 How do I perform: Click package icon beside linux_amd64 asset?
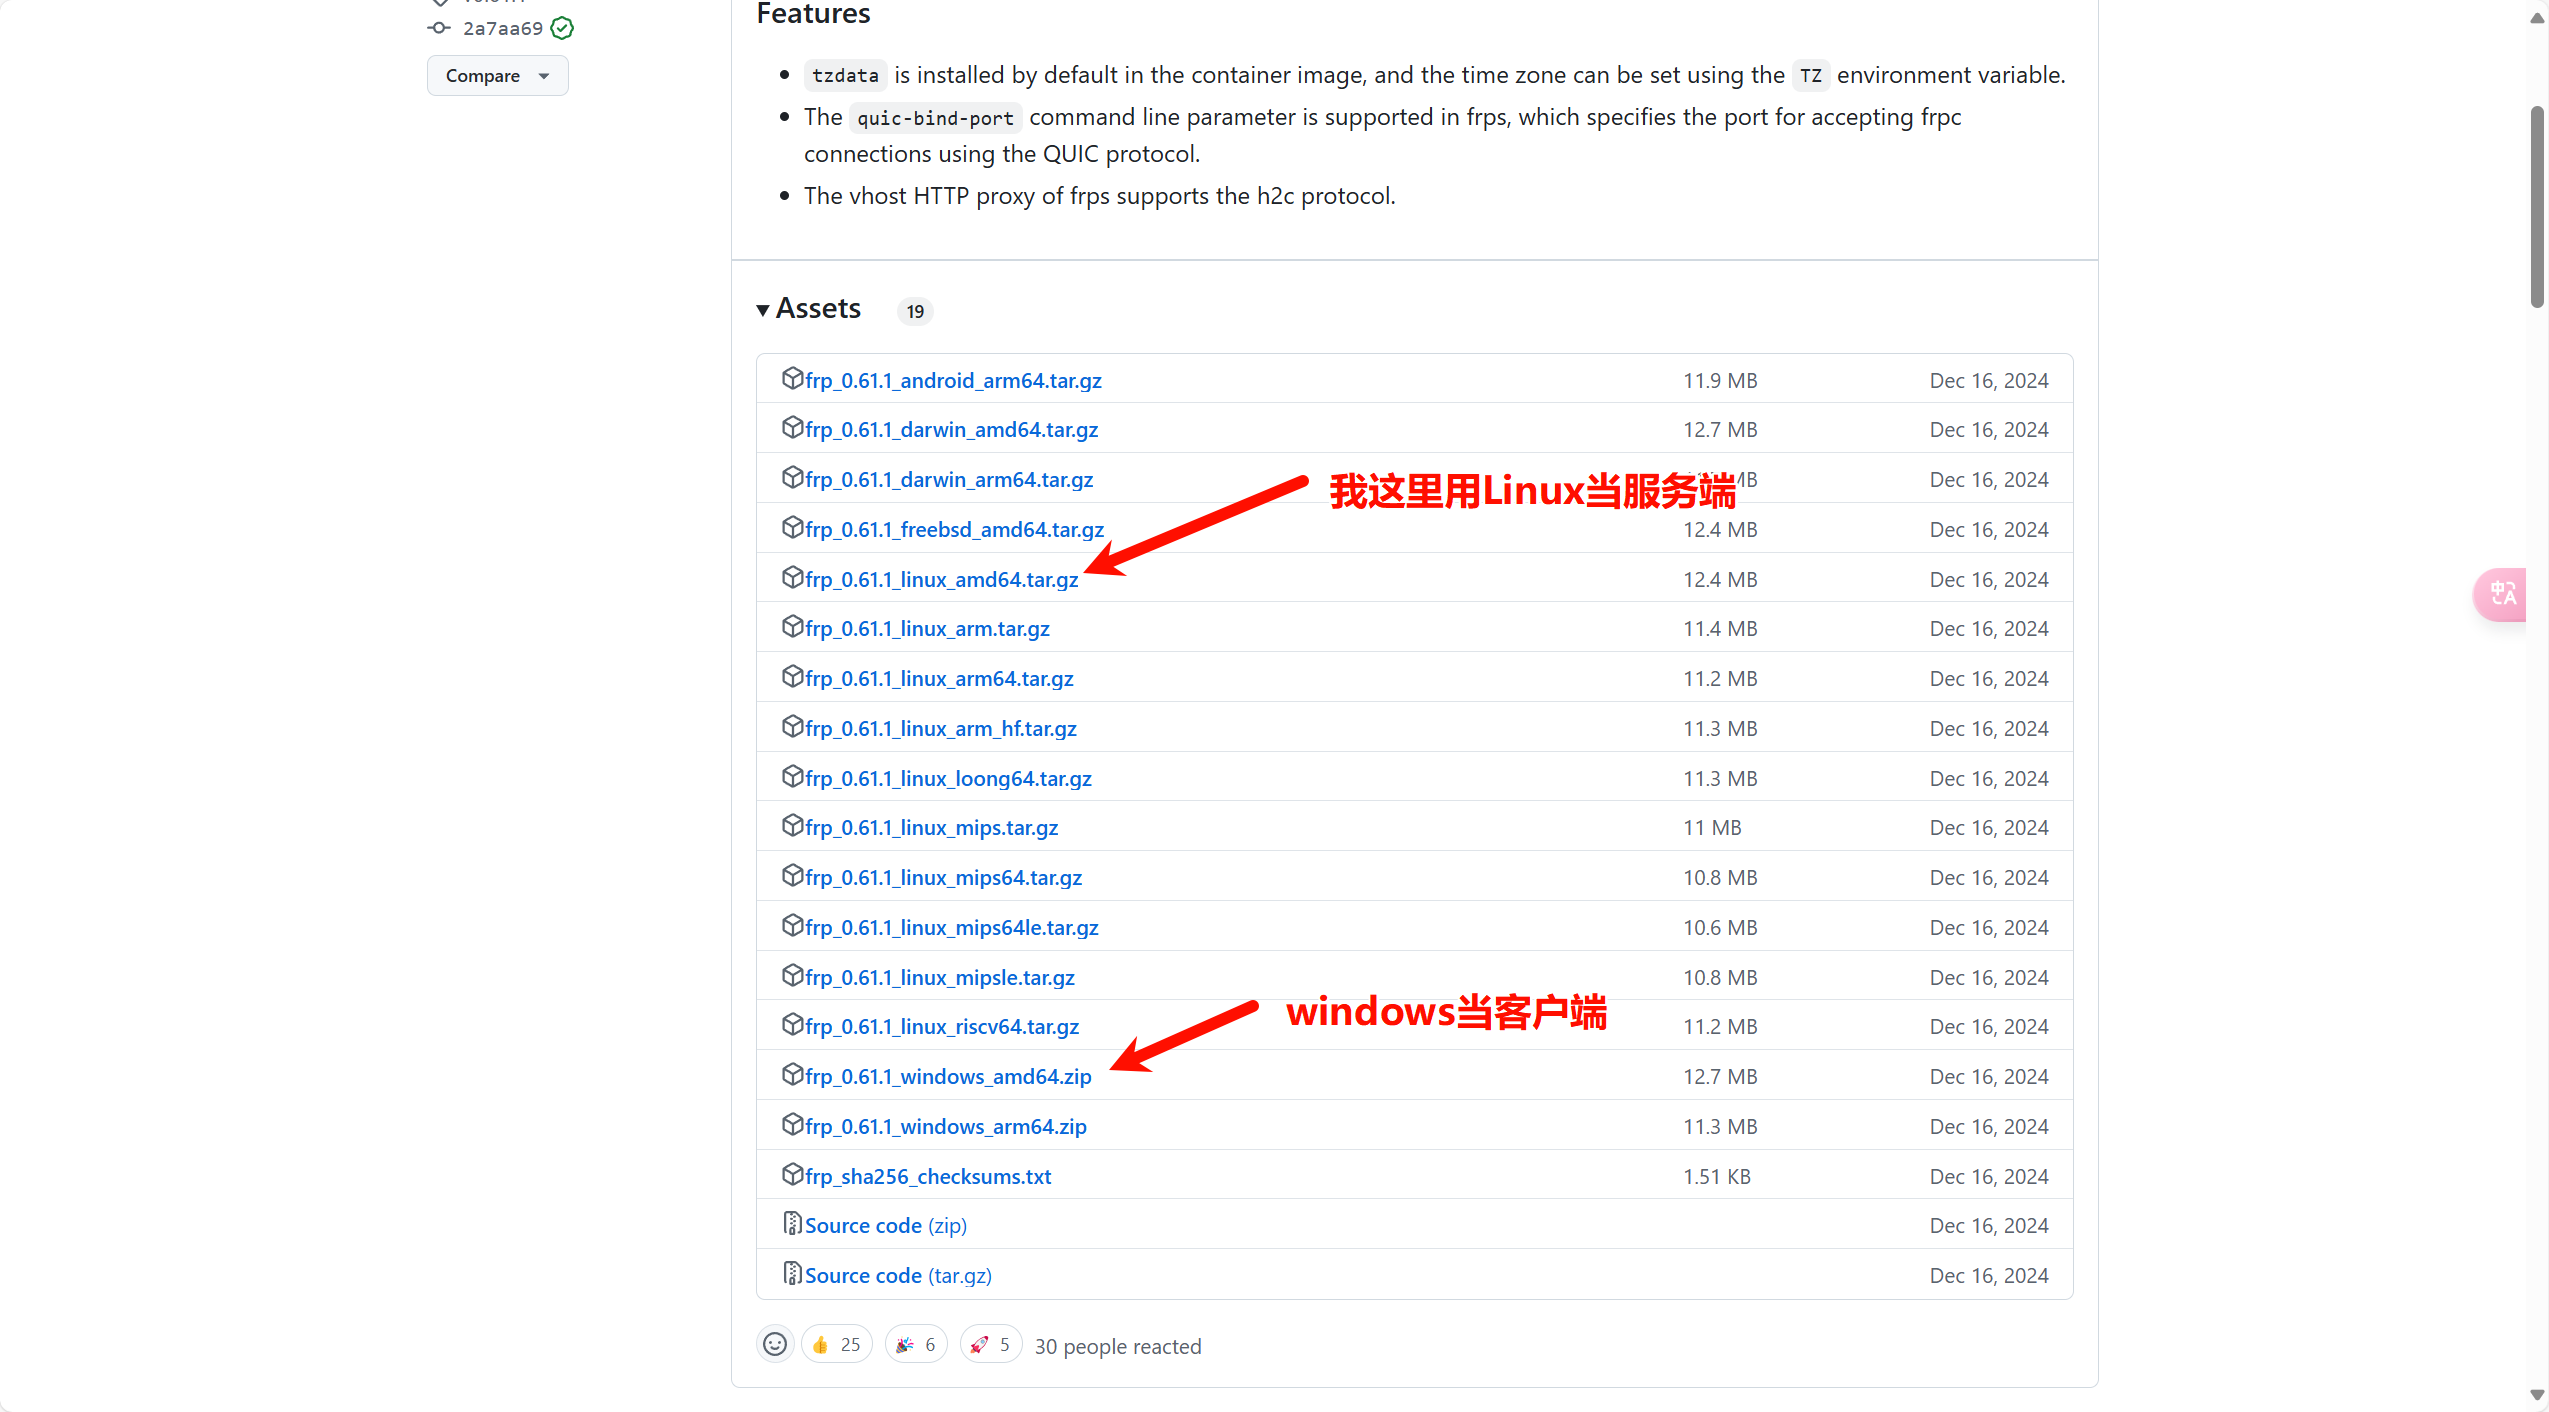(792, 577)
